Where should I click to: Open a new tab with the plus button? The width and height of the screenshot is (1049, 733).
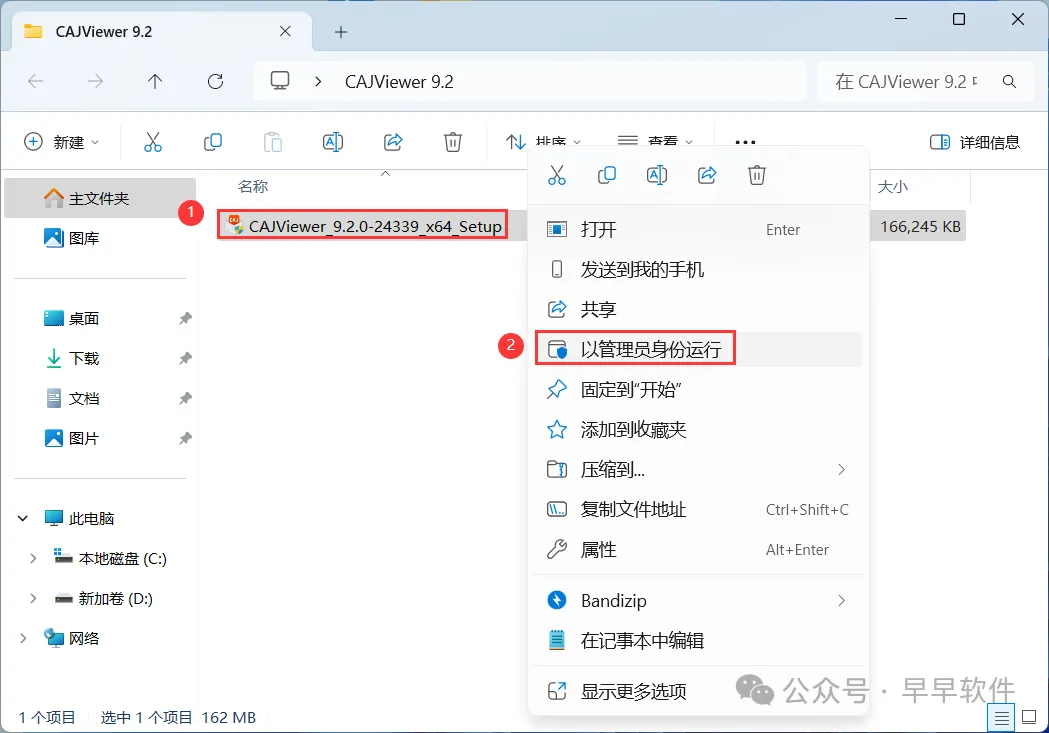click(341, 32)
